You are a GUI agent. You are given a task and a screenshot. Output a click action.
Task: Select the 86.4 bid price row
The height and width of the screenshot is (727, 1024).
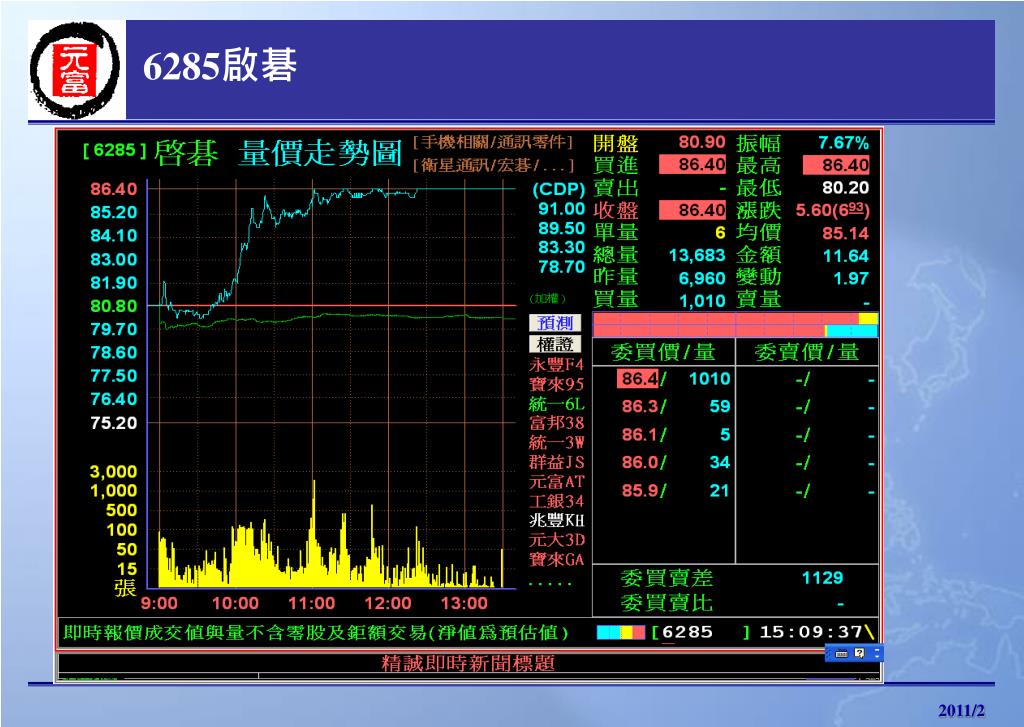[x=673, y=379]
